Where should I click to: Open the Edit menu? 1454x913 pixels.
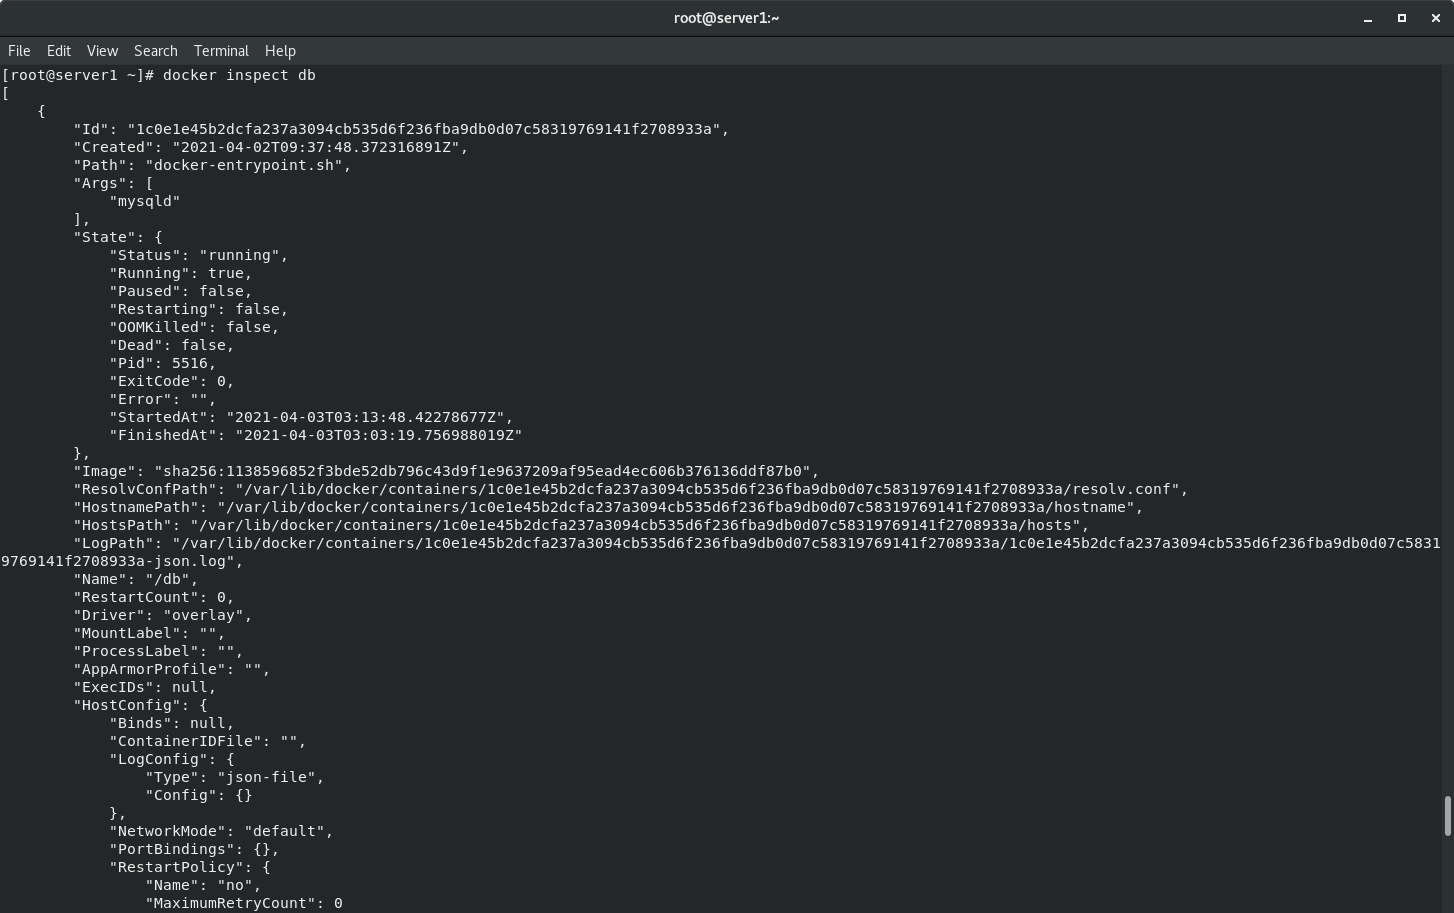pos(59,51)
